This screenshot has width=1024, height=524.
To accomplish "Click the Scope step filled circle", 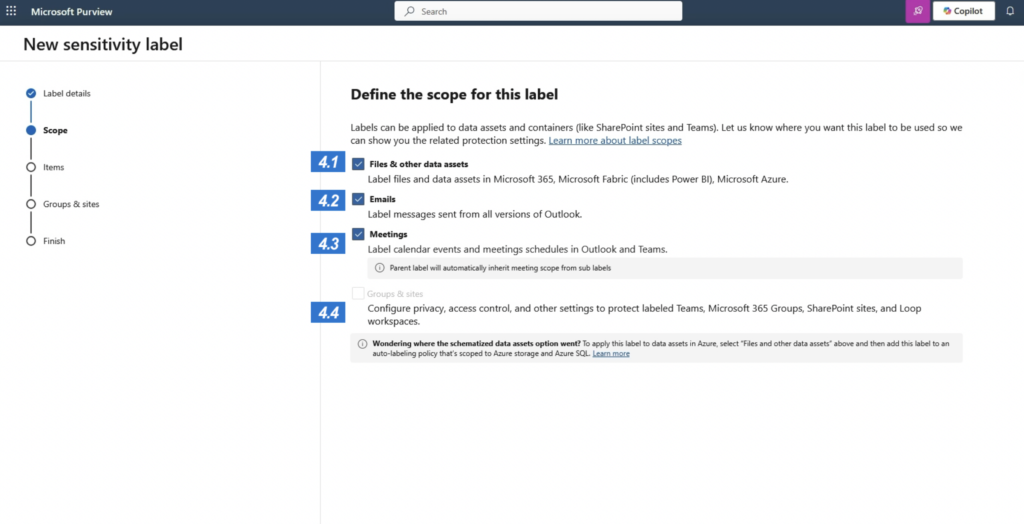I will click(x=31, y=130).
